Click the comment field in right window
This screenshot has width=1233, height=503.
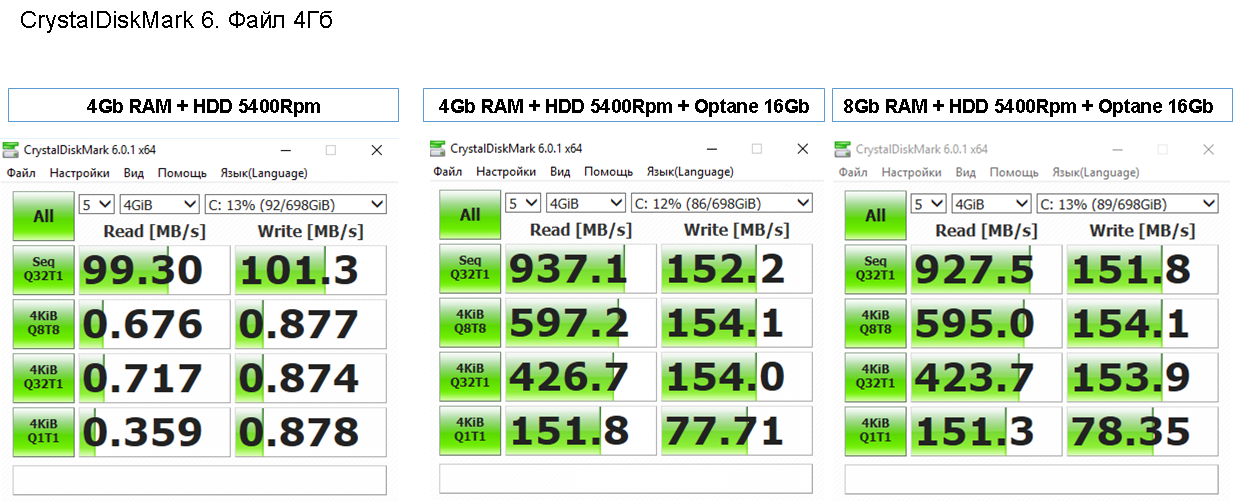(1032, 479)
